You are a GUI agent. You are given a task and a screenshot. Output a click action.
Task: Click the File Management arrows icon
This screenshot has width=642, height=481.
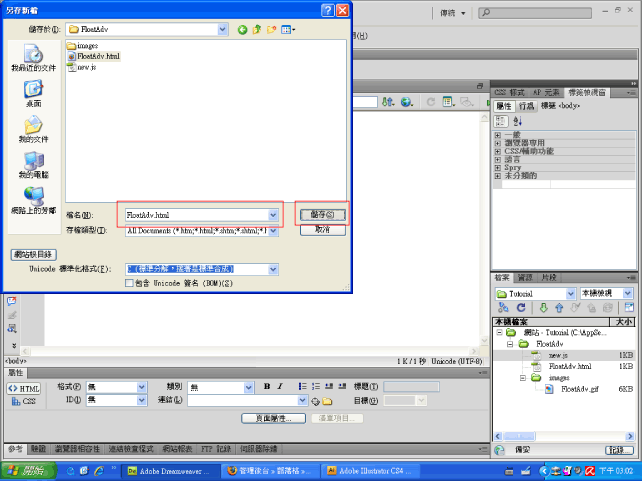388,102
